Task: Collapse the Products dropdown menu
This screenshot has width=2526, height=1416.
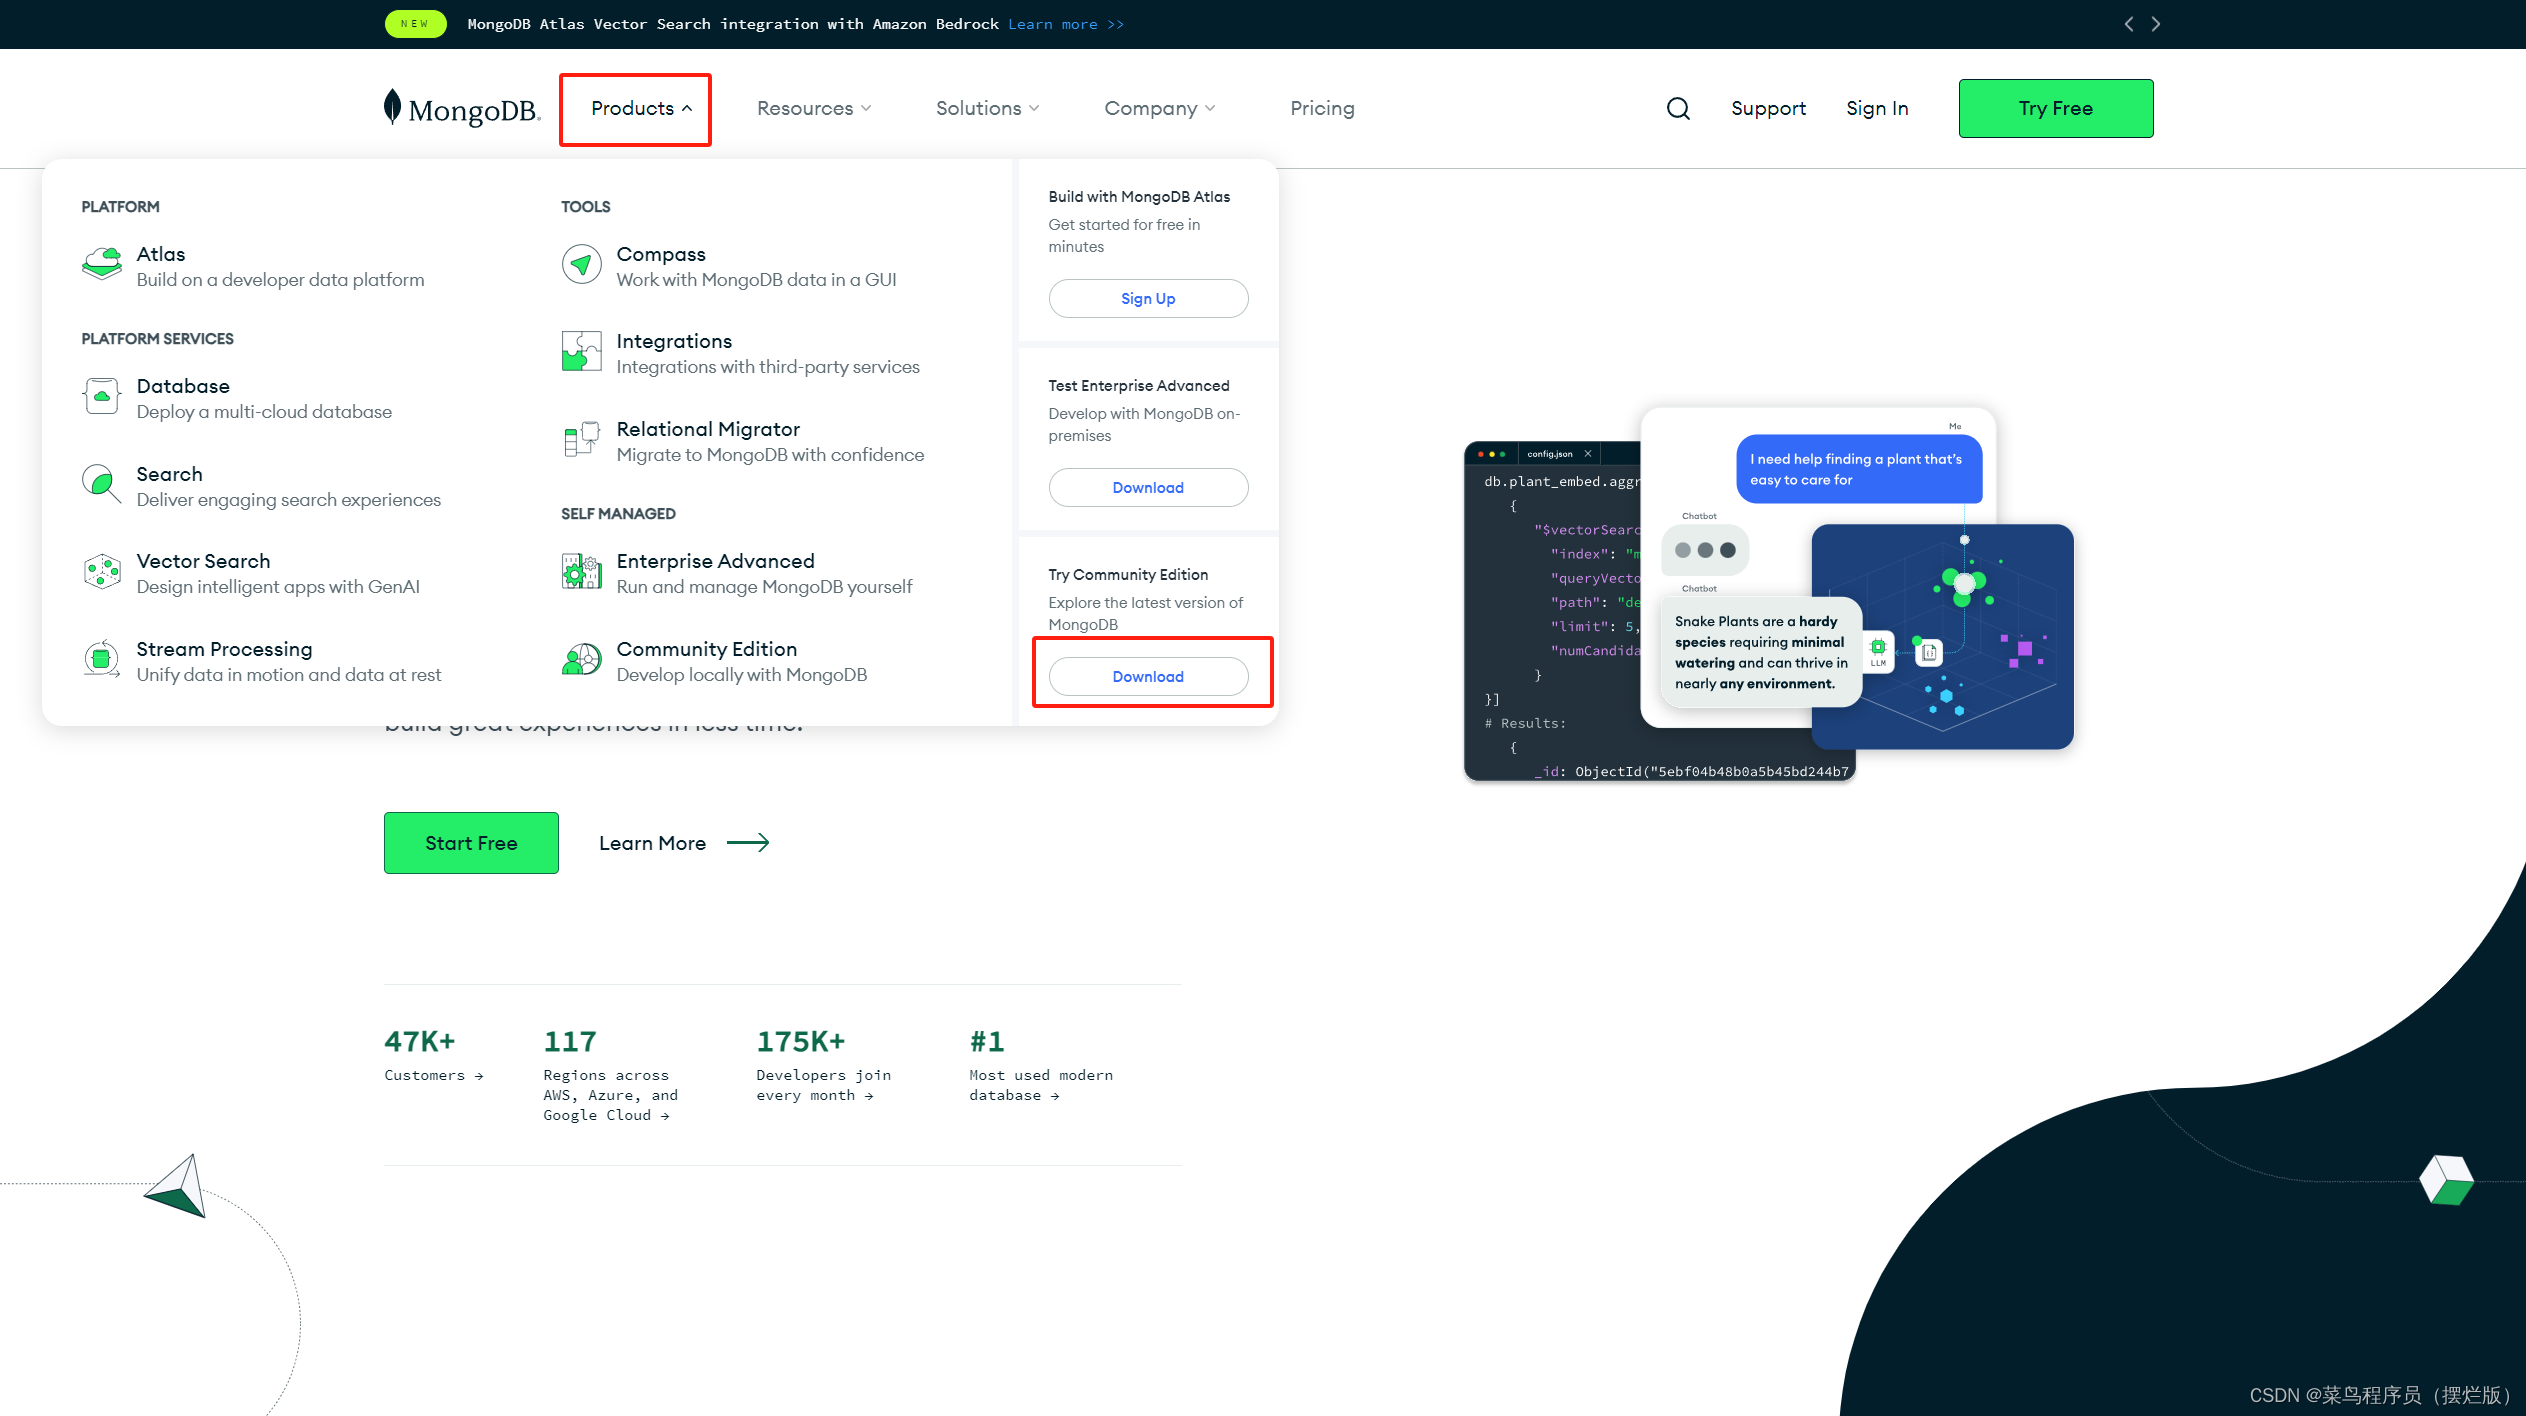Action: click(640, 108)
